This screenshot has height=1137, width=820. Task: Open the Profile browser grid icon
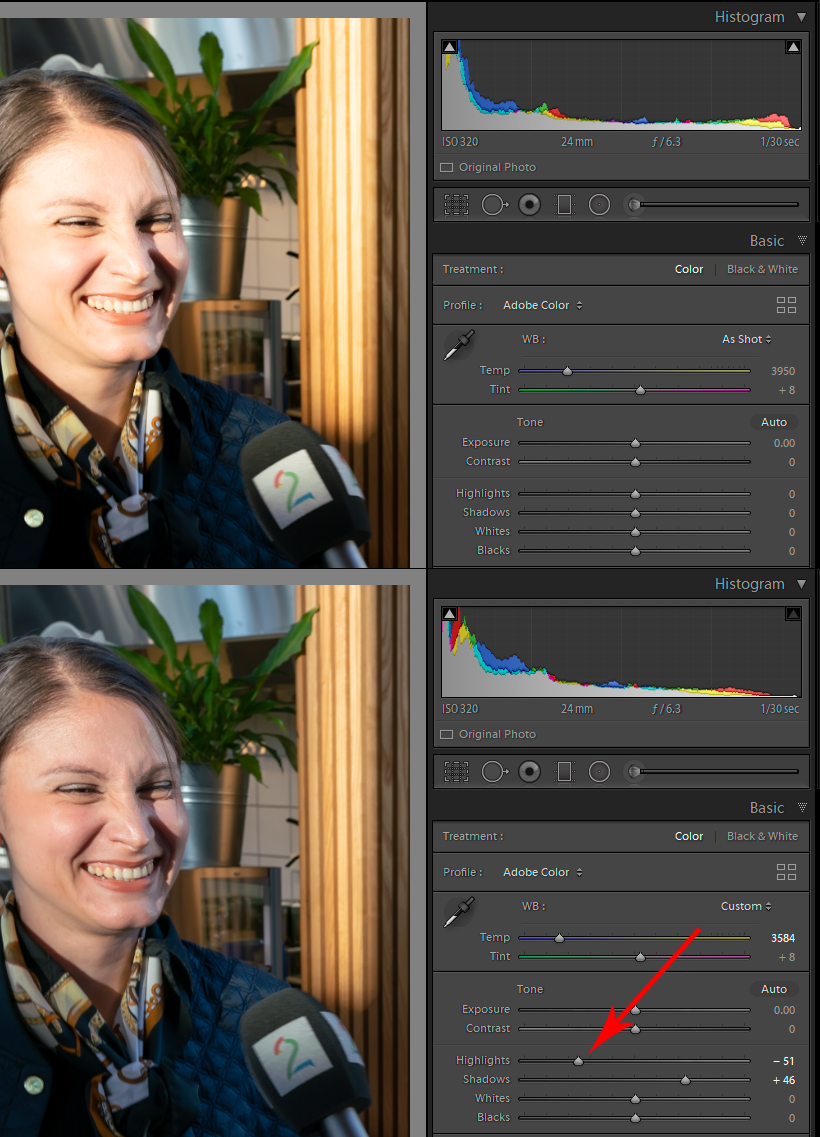[x=786, y=305]
